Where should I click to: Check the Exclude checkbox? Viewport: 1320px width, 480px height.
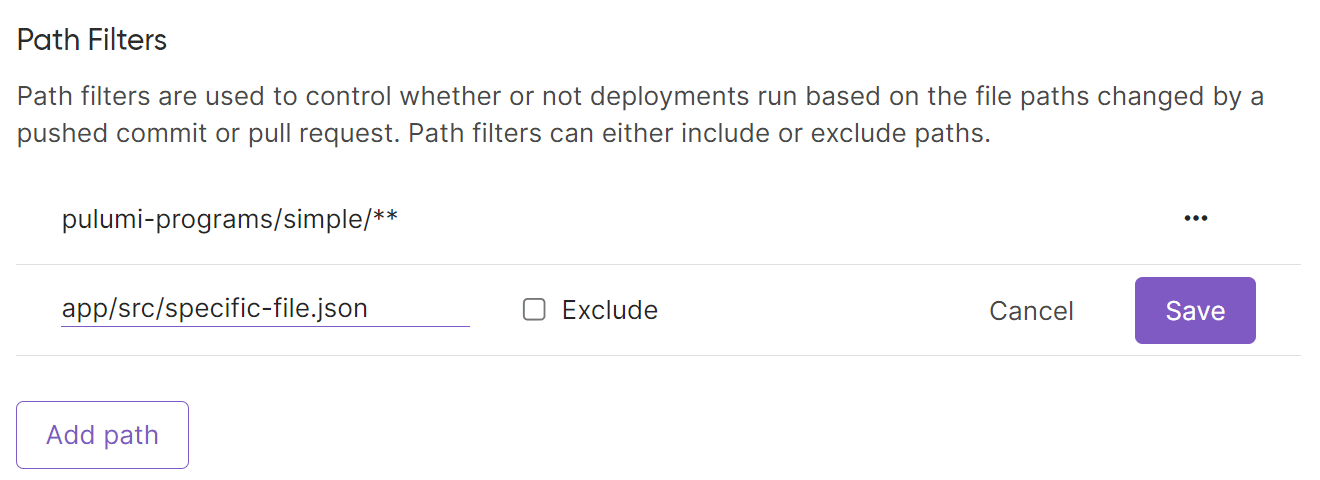coord(535,310)
